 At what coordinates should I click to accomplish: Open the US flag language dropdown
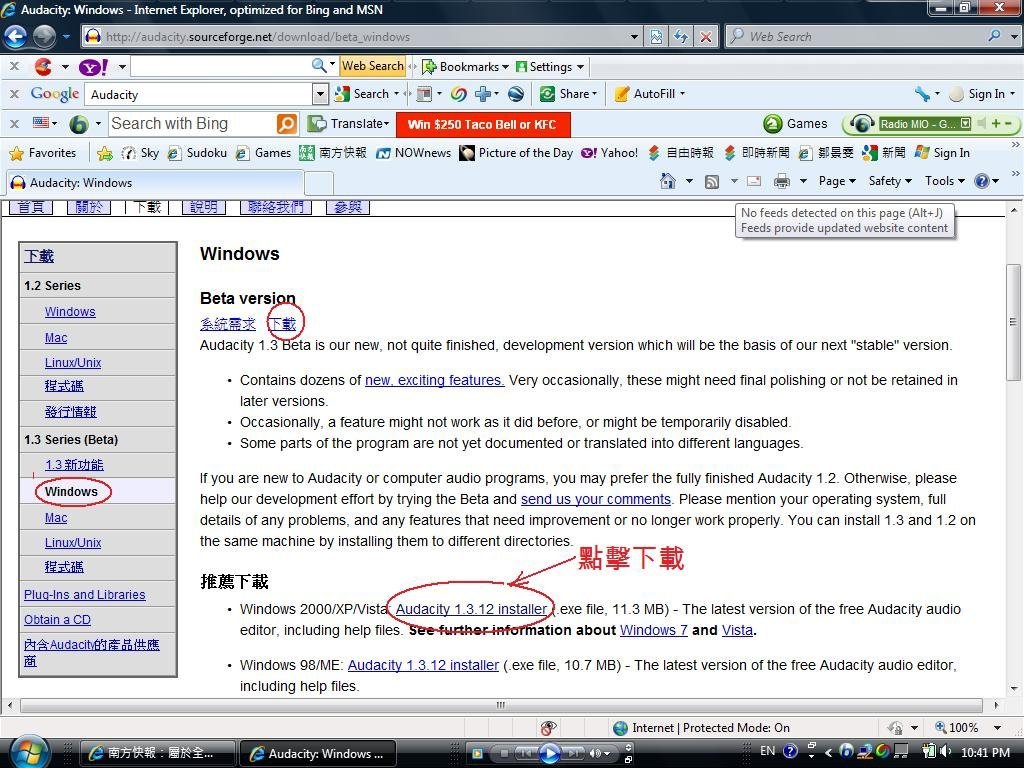pos(45,123)
